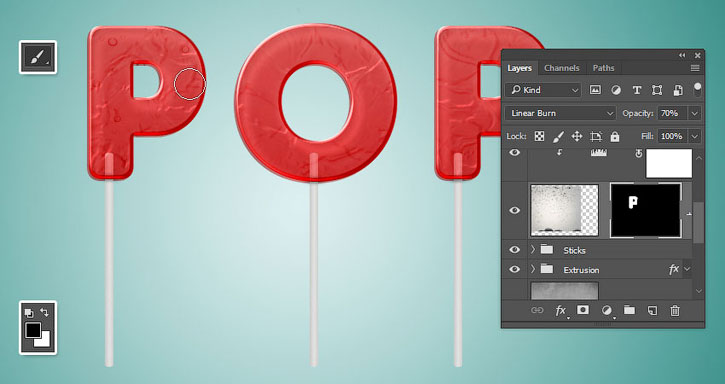
Task: Open the white background color picker
Action: tap(44, 341)
